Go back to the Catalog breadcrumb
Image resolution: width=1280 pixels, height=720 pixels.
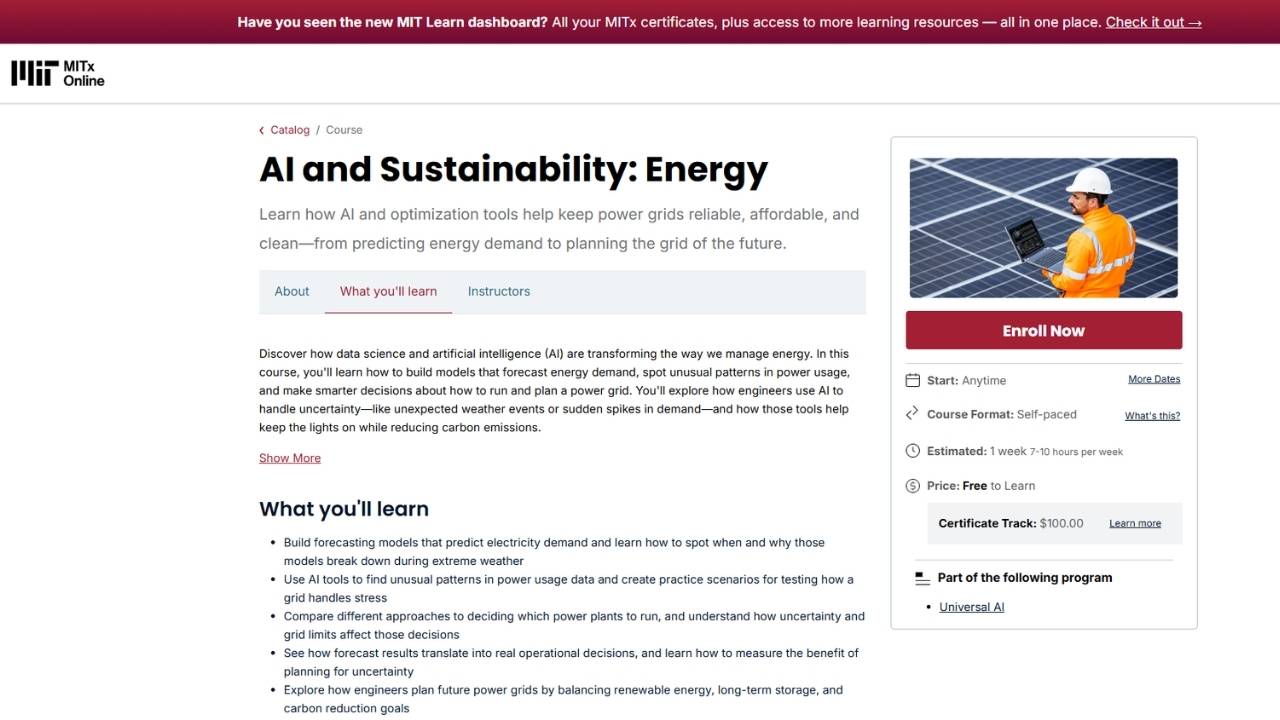pos(290,130)
